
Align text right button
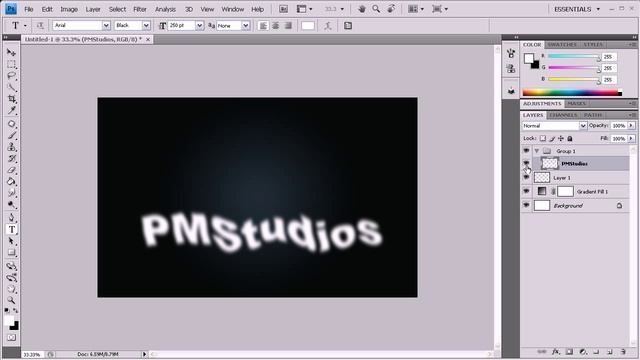pyautogui.click(x=289, y=26)
